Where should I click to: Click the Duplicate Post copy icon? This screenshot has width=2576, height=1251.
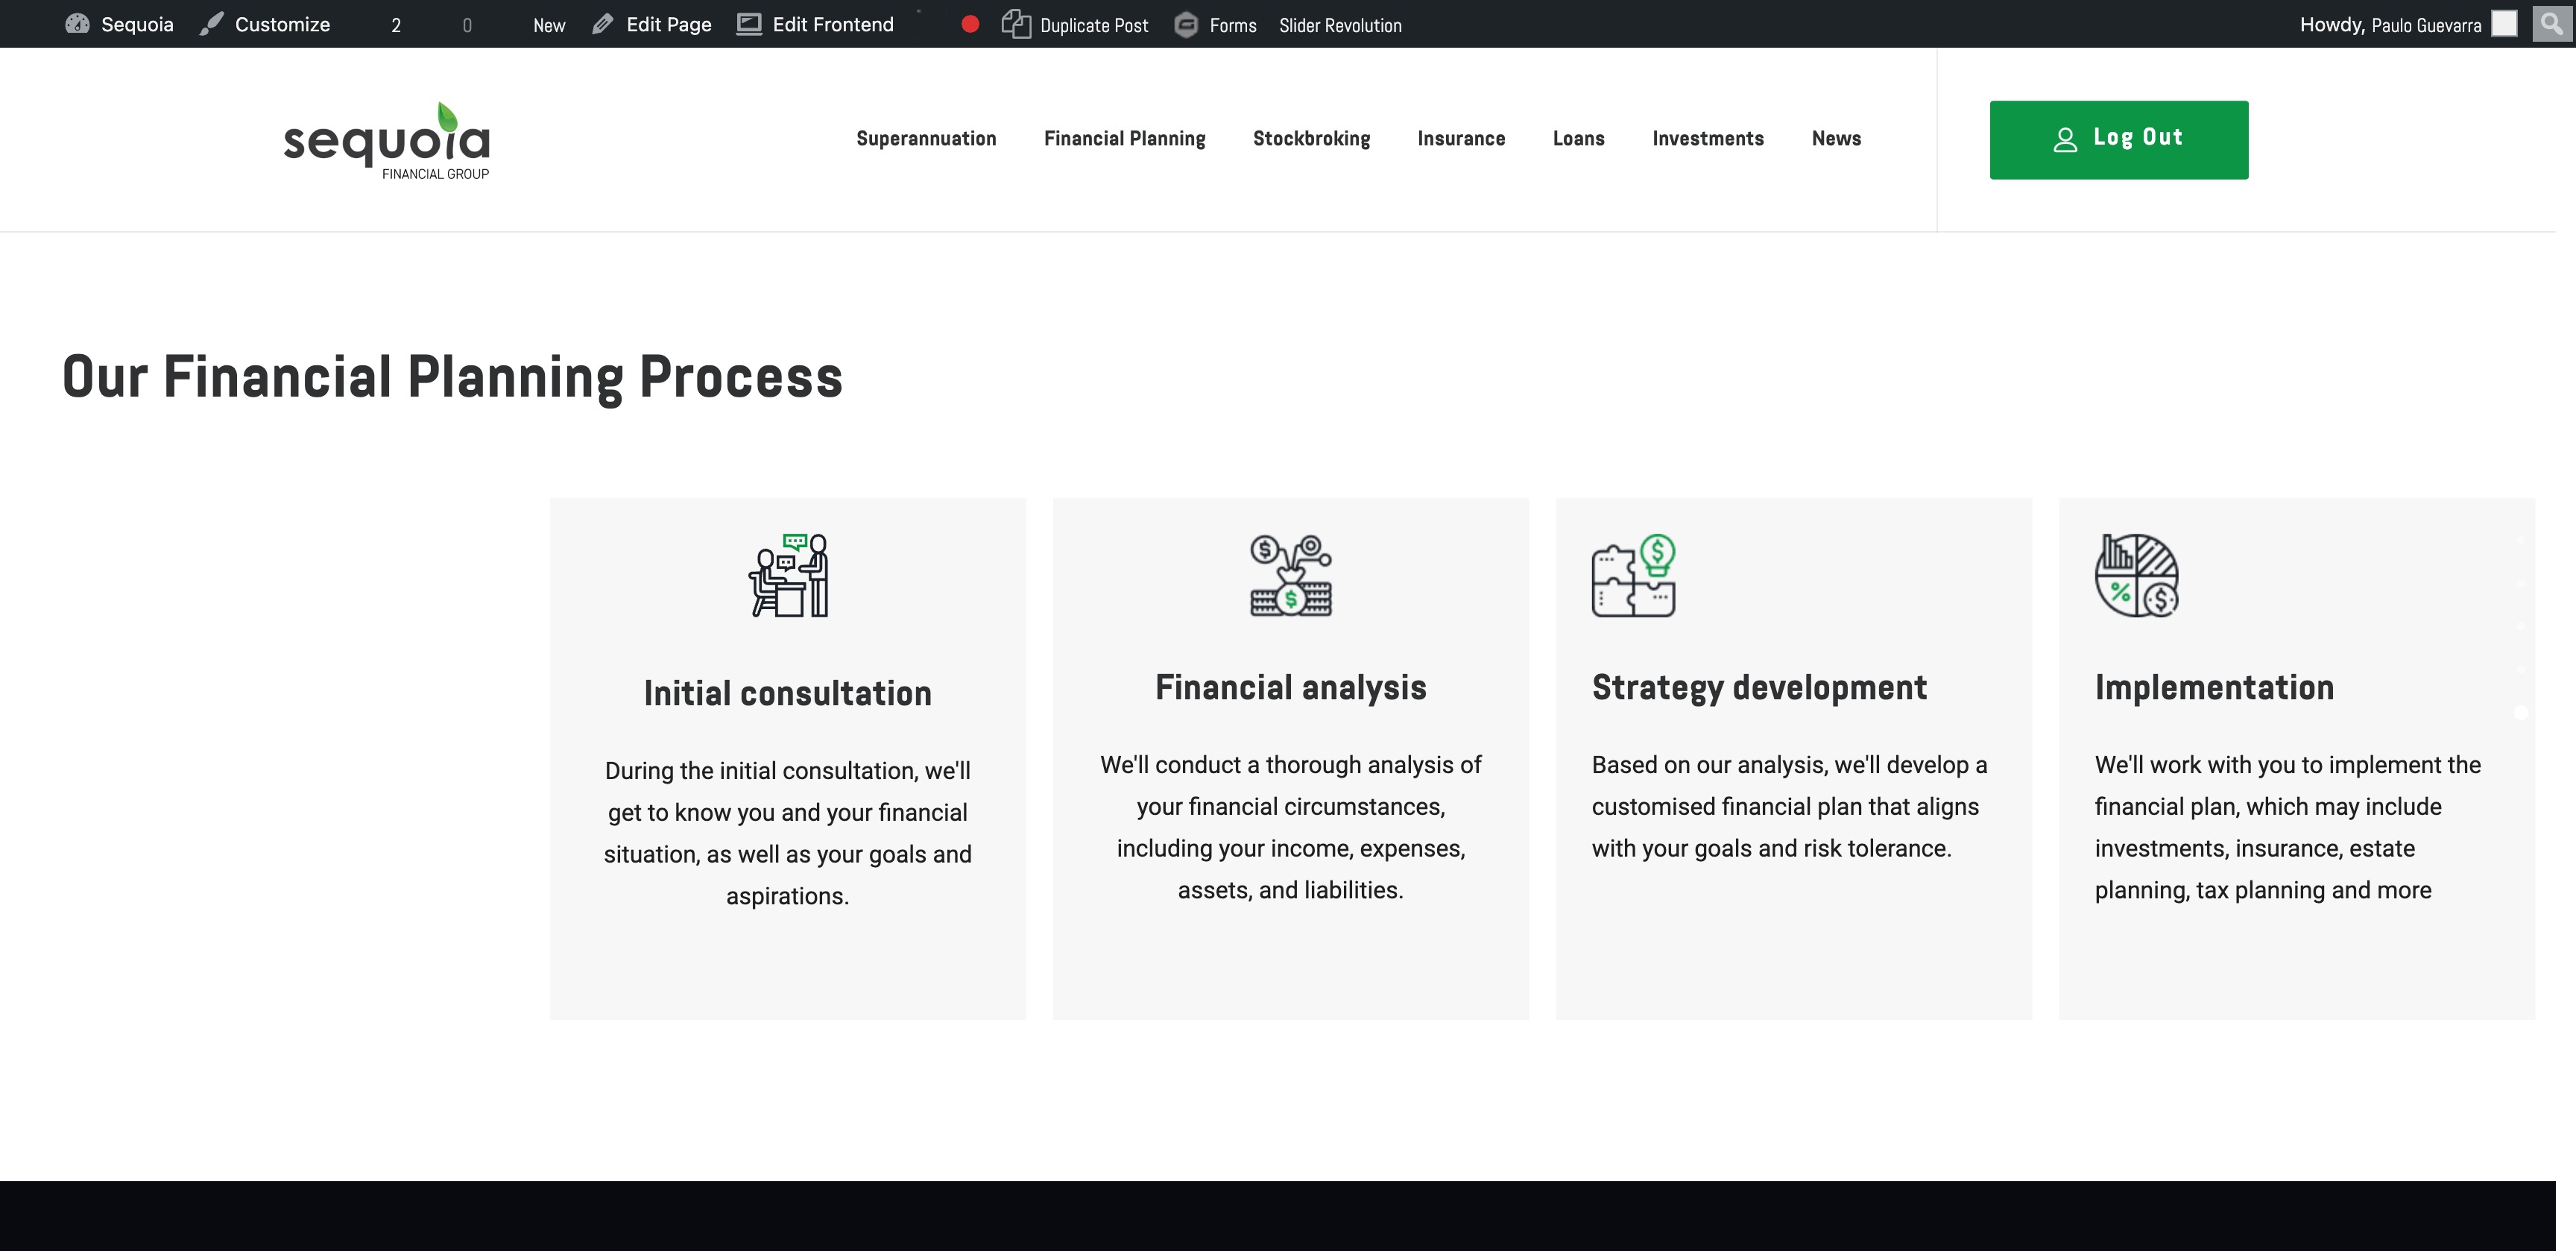pos(1016,24)
